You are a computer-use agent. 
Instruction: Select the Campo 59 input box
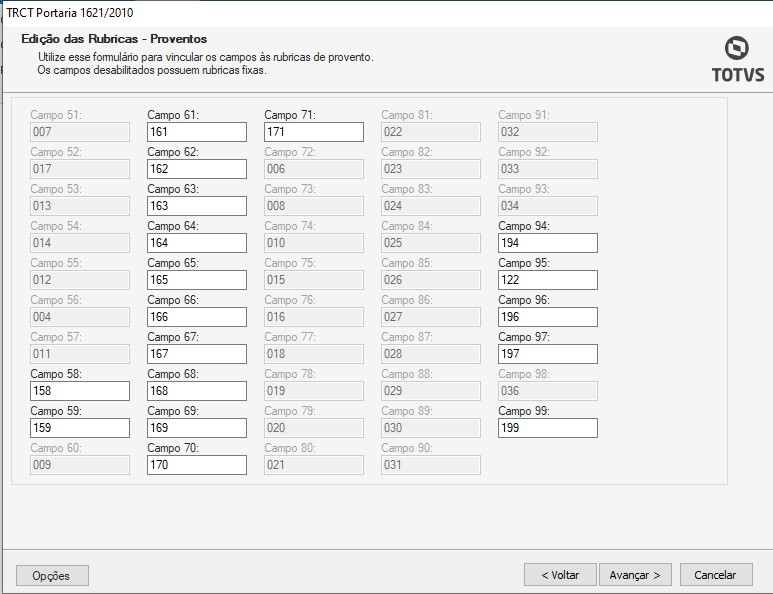point(79,428)
